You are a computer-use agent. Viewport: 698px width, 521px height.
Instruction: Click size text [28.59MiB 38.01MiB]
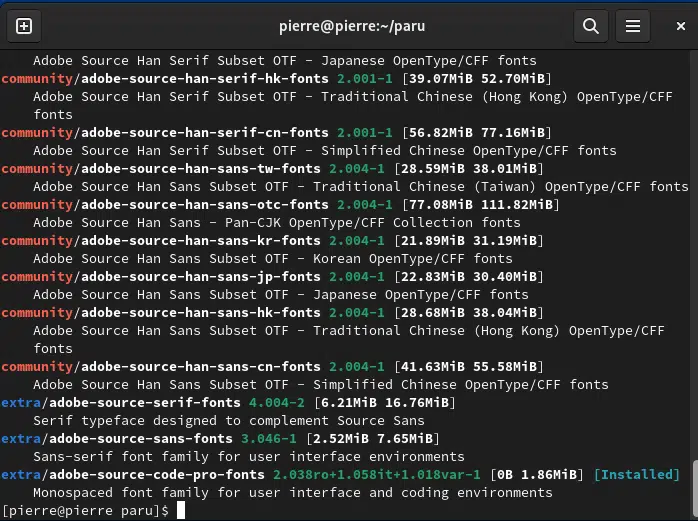pos(469,169)
